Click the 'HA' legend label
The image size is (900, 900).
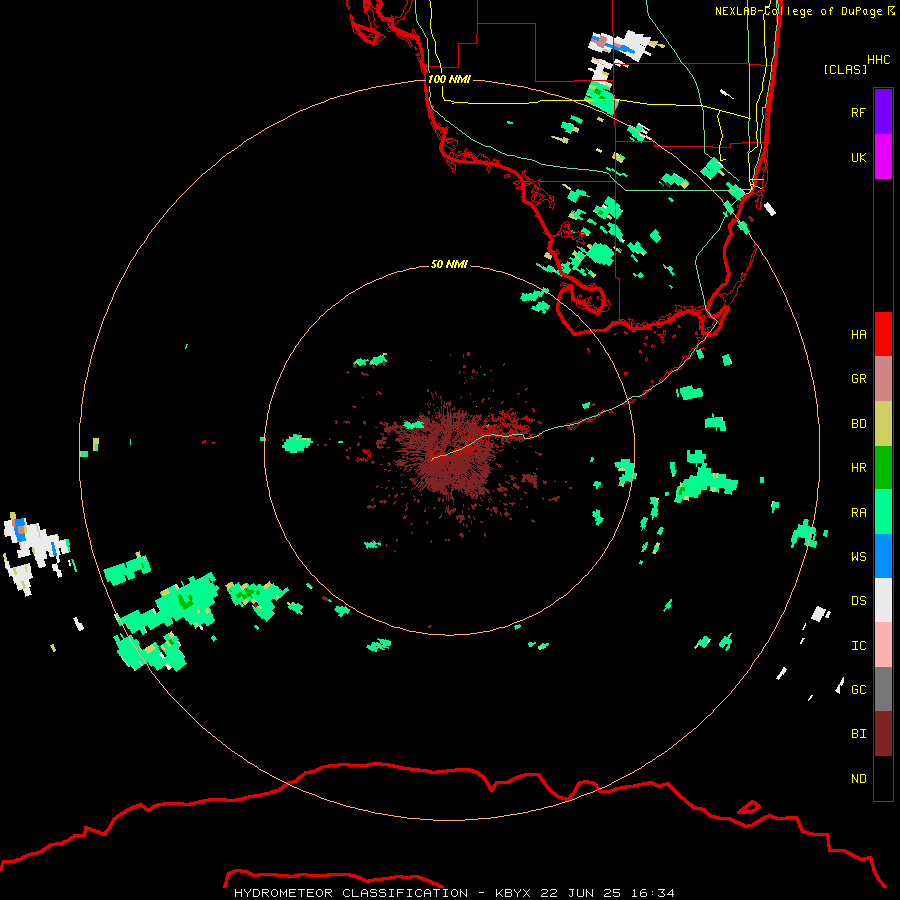[x=858, y=334]
